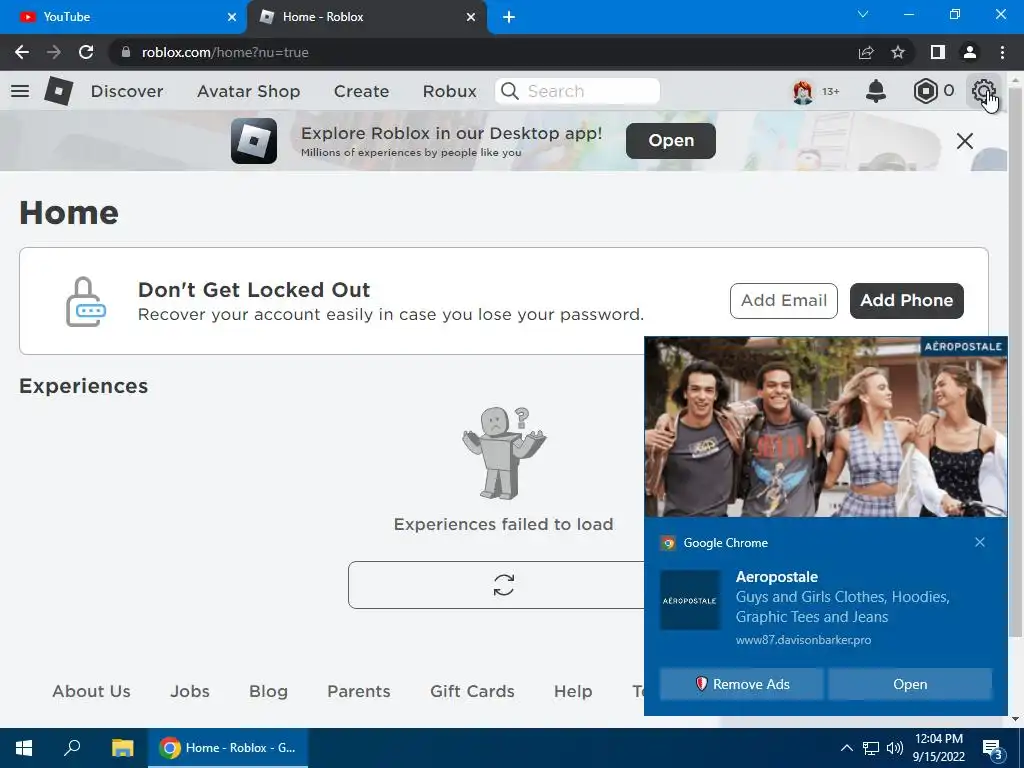The image size is (1024, 768).
Task: Open the Gift Cards footer link
Action: (472, 691)
